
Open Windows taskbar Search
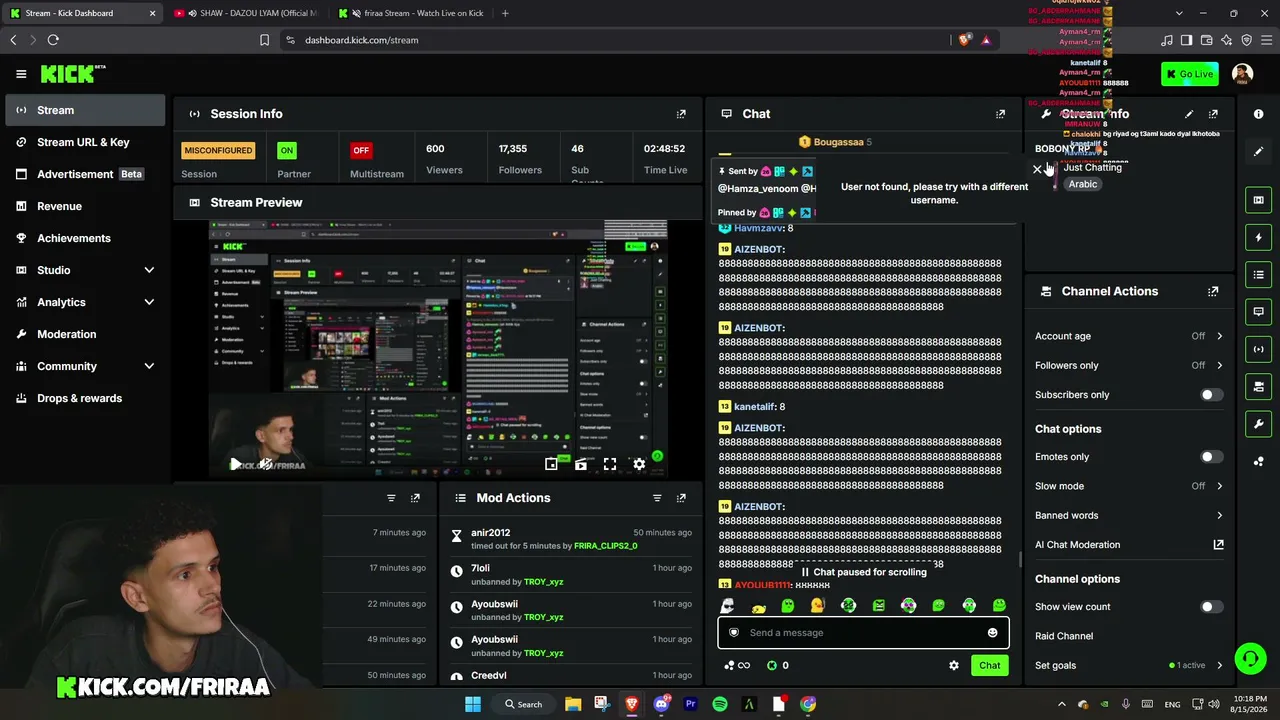[523, 704]
